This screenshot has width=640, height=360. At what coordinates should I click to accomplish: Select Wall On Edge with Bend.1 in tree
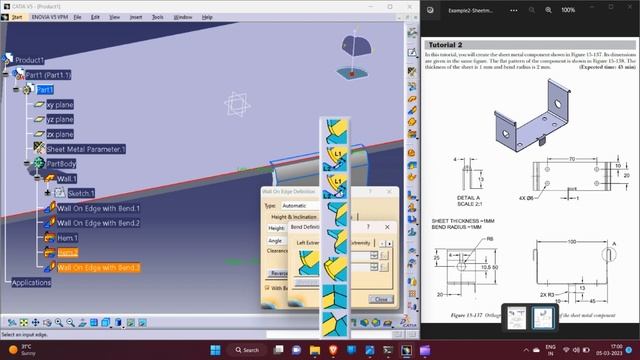98,208
